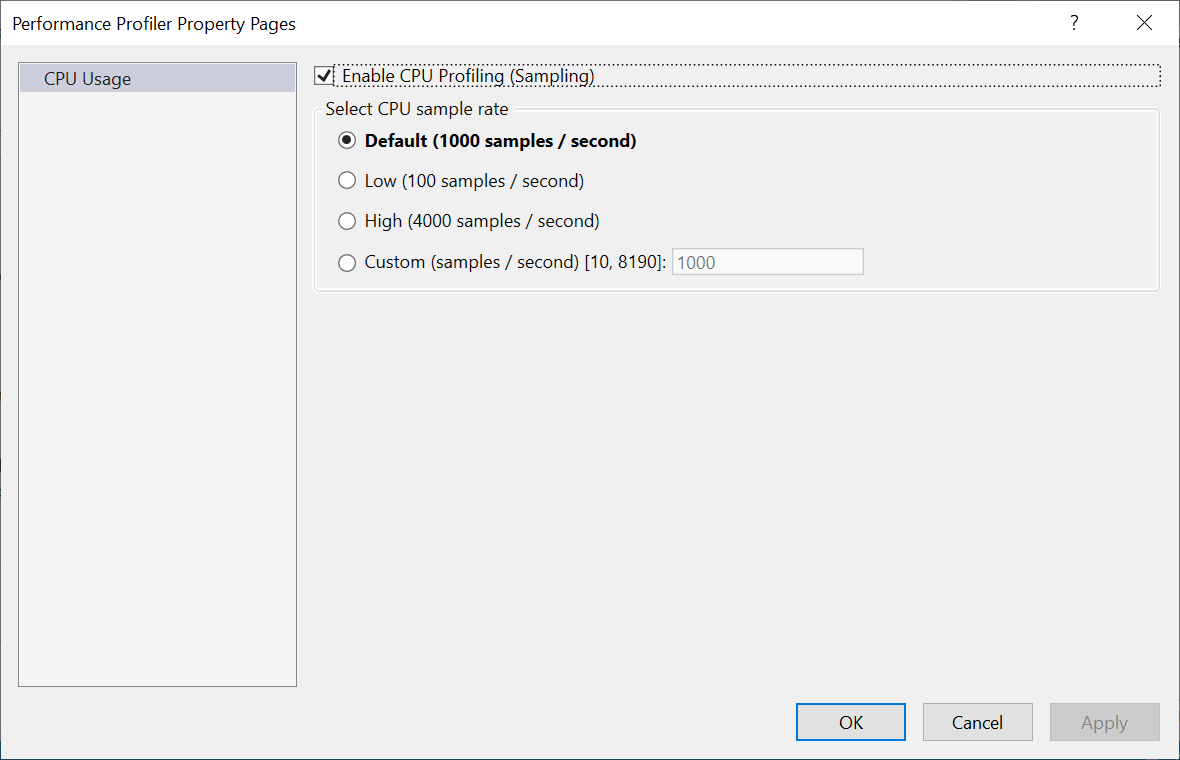Click the High (4000 samples / second) label text
The width and height of the screenshot is (1180, 760).
pos(482,221)
